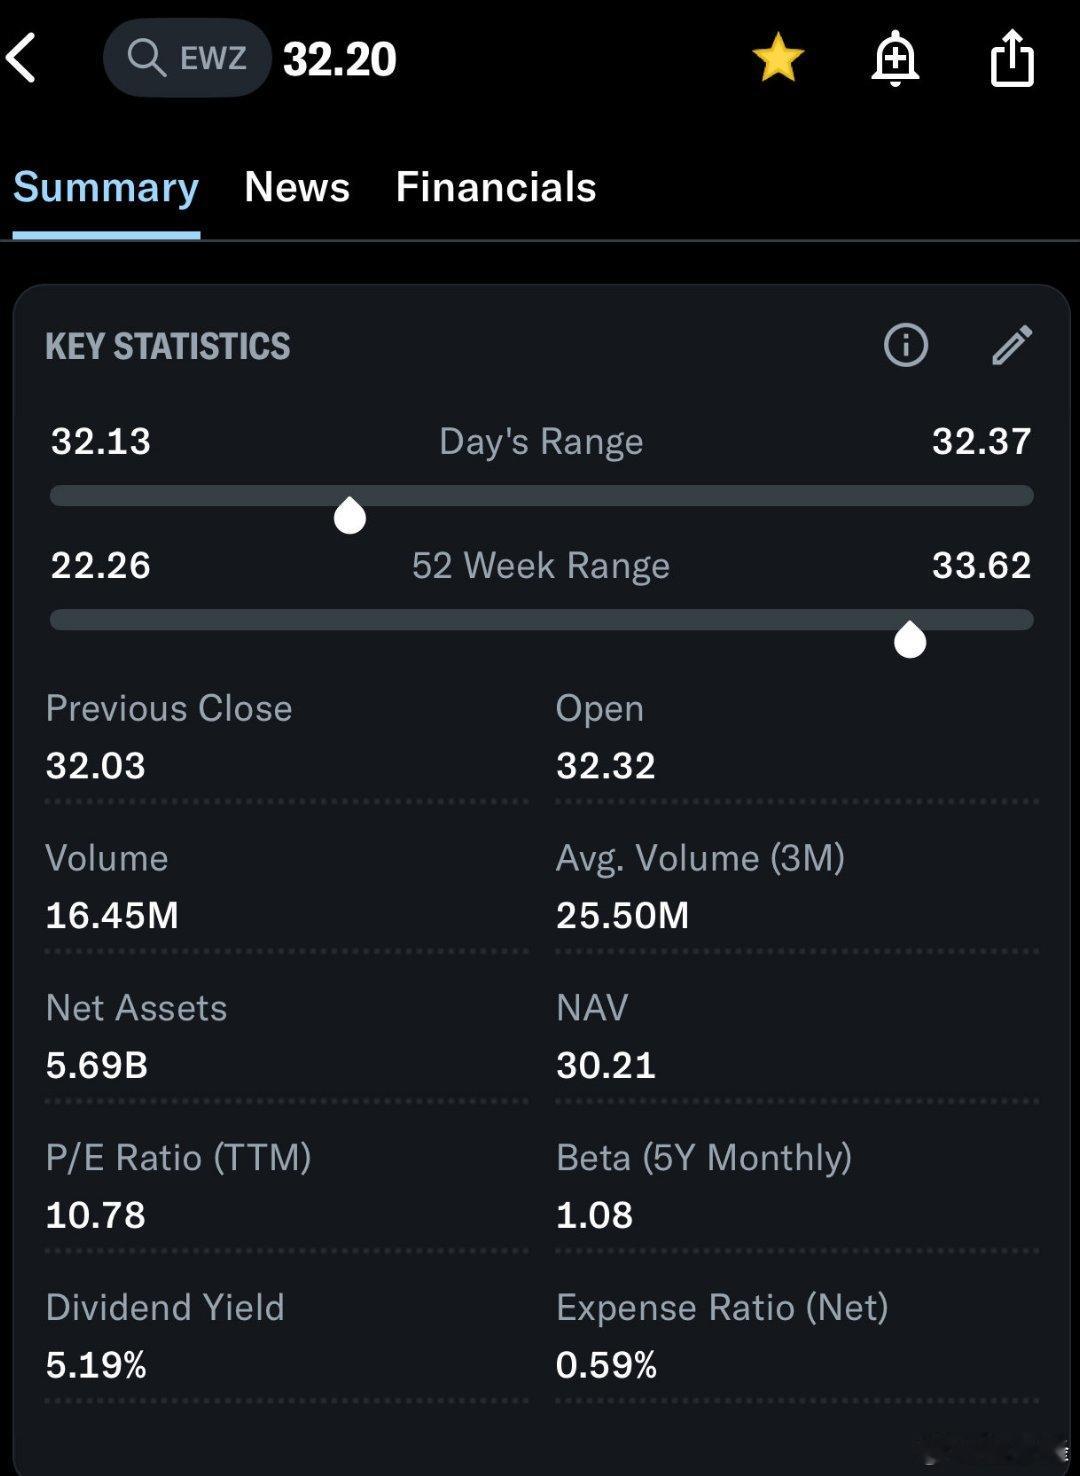This screenshot has height=1476, width=1080.
Task: Tap the 32.20 price header
Action: (x=340, y=59)
